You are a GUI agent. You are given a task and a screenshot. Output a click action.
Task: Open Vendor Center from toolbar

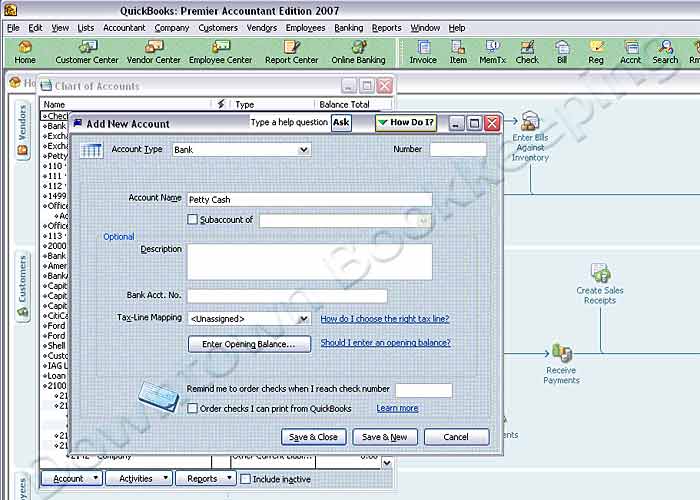click(x=154, y=53)
